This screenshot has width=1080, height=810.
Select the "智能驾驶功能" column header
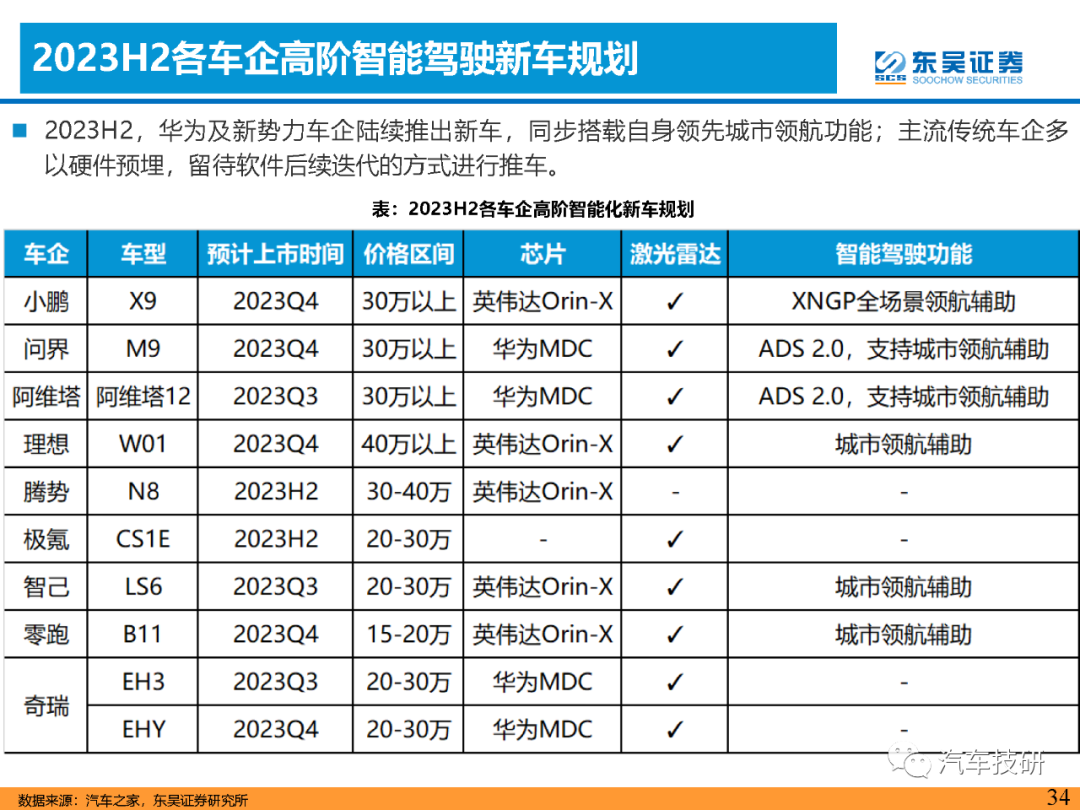(x=904, y=254)
